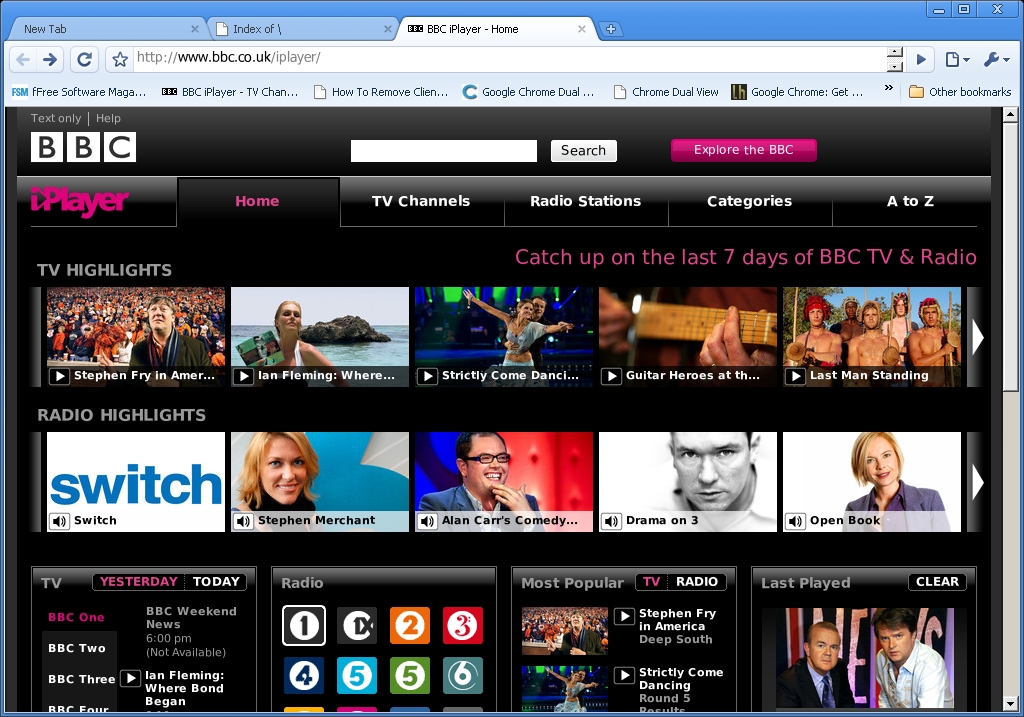
Task: Open the fFree Software Maga... bookmark
Action: (78, 92)
